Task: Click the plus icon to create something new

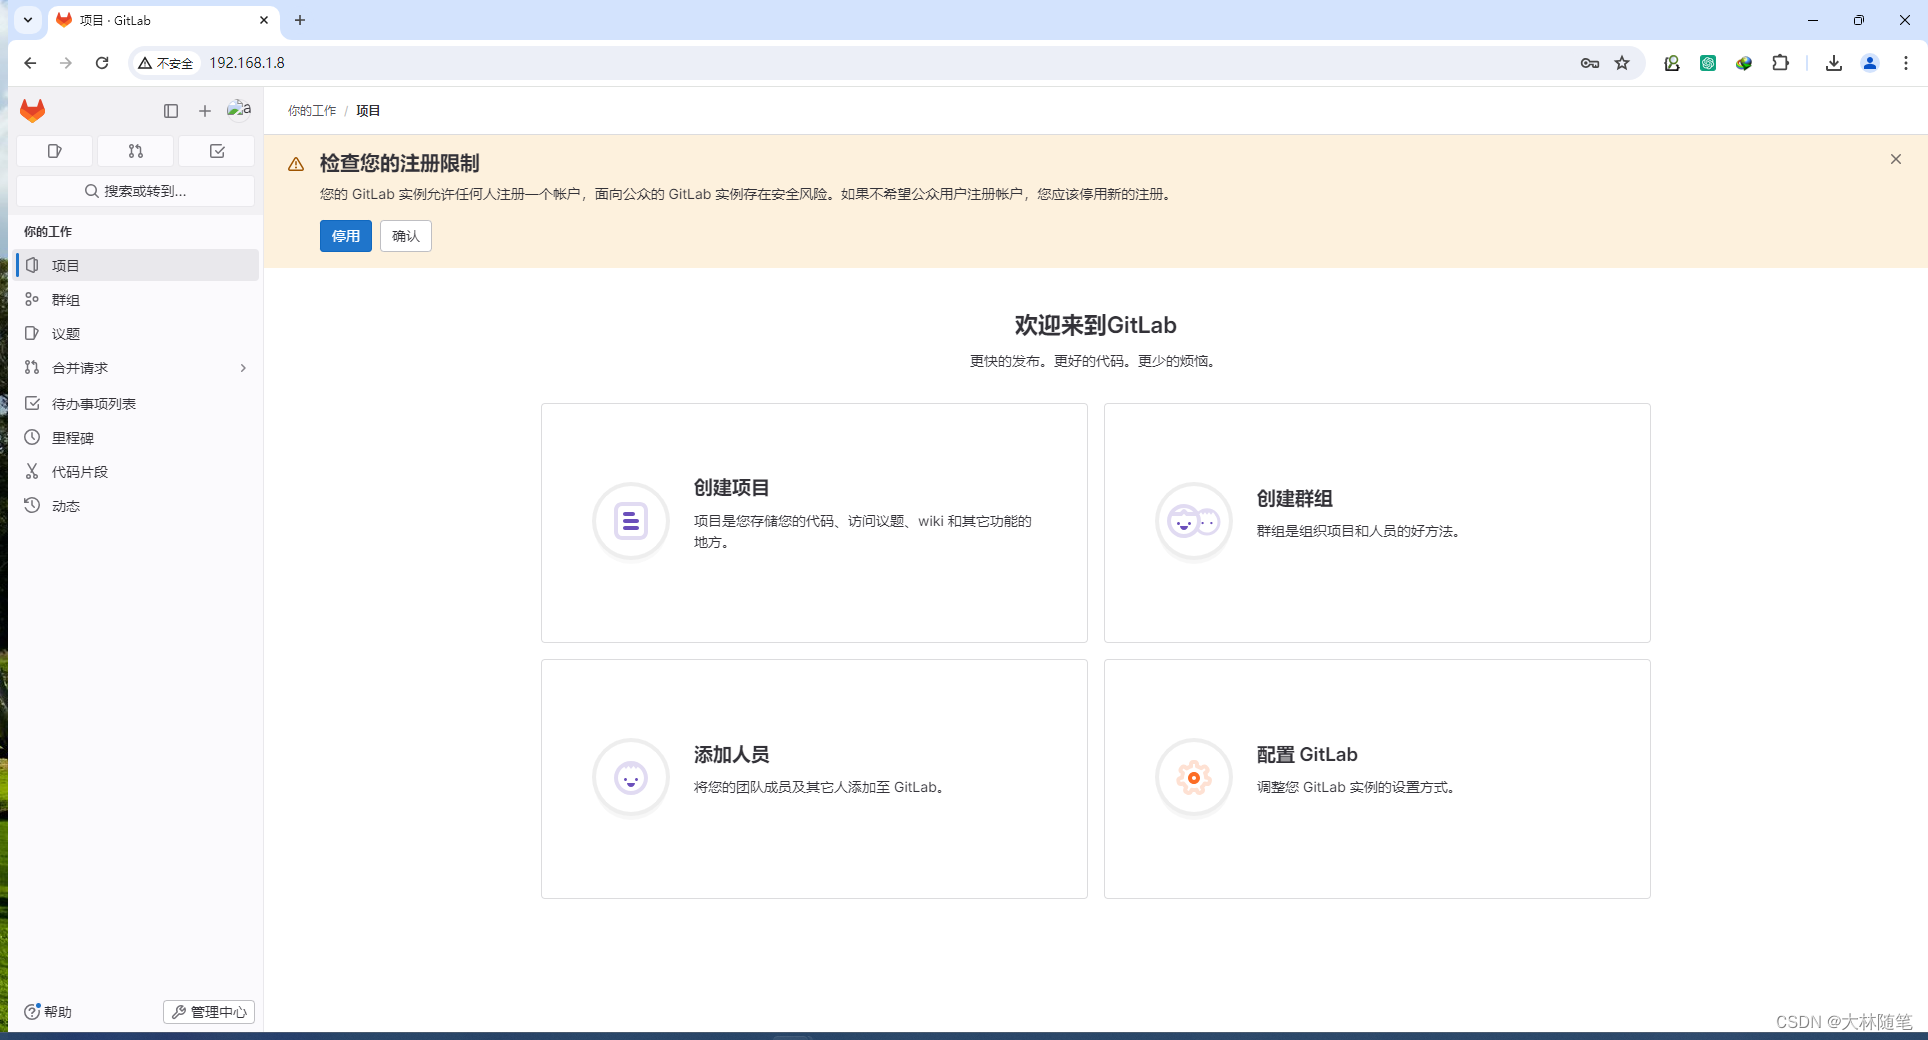Action: [205, 111]
